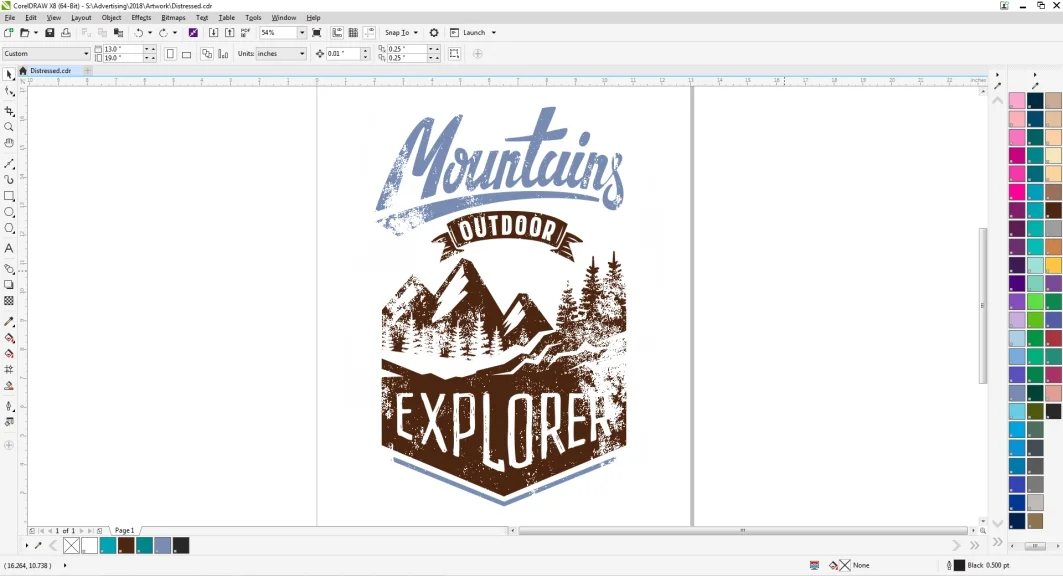The height and width of the screenshot is (576, 1063).
Task: Open the Custom page size dropdown
Action: point(85,54)
